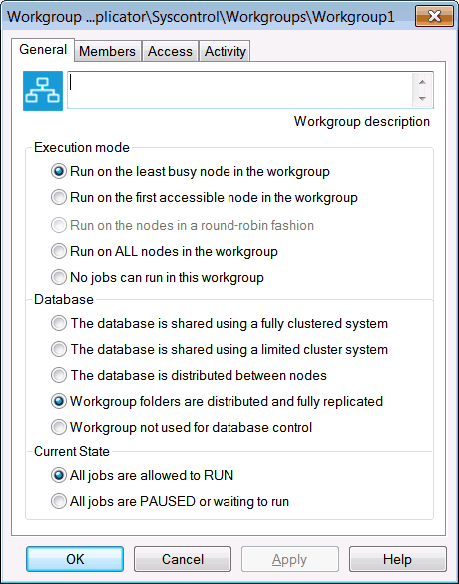
Task: Set state to all jobs PAUSED
Action: (170, 501)
